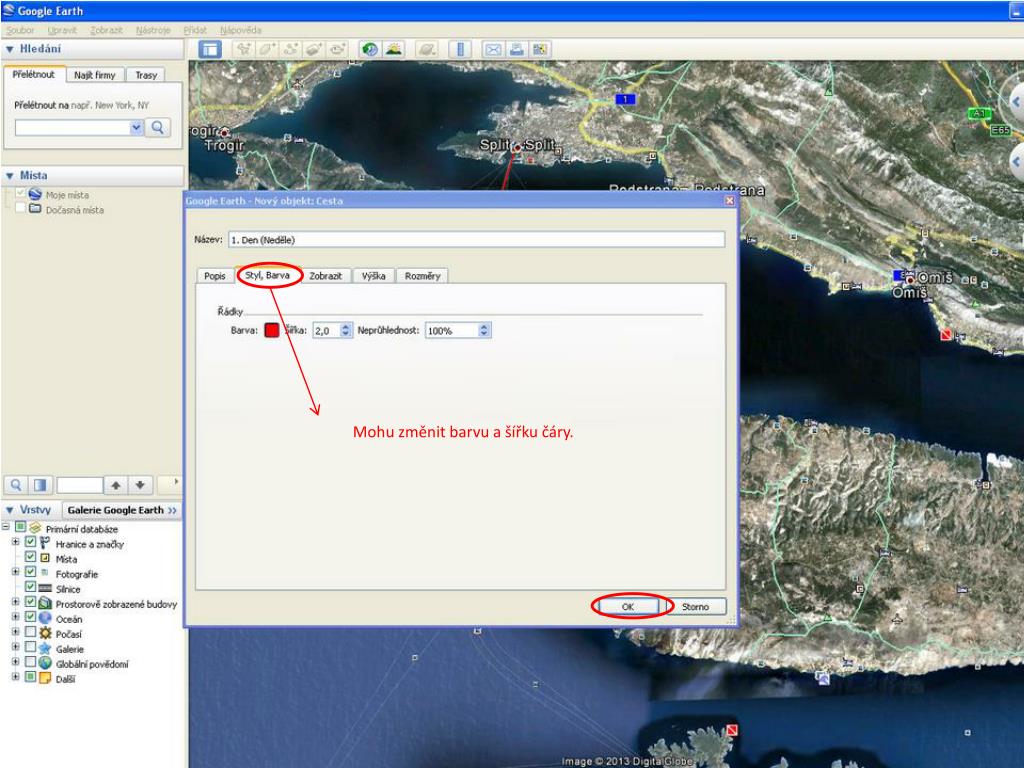Image resolution: width=1024 pixels, height=768 pixels.
Task: Click the panel view icon below Místa panel
Action: (x=40, y=485)
